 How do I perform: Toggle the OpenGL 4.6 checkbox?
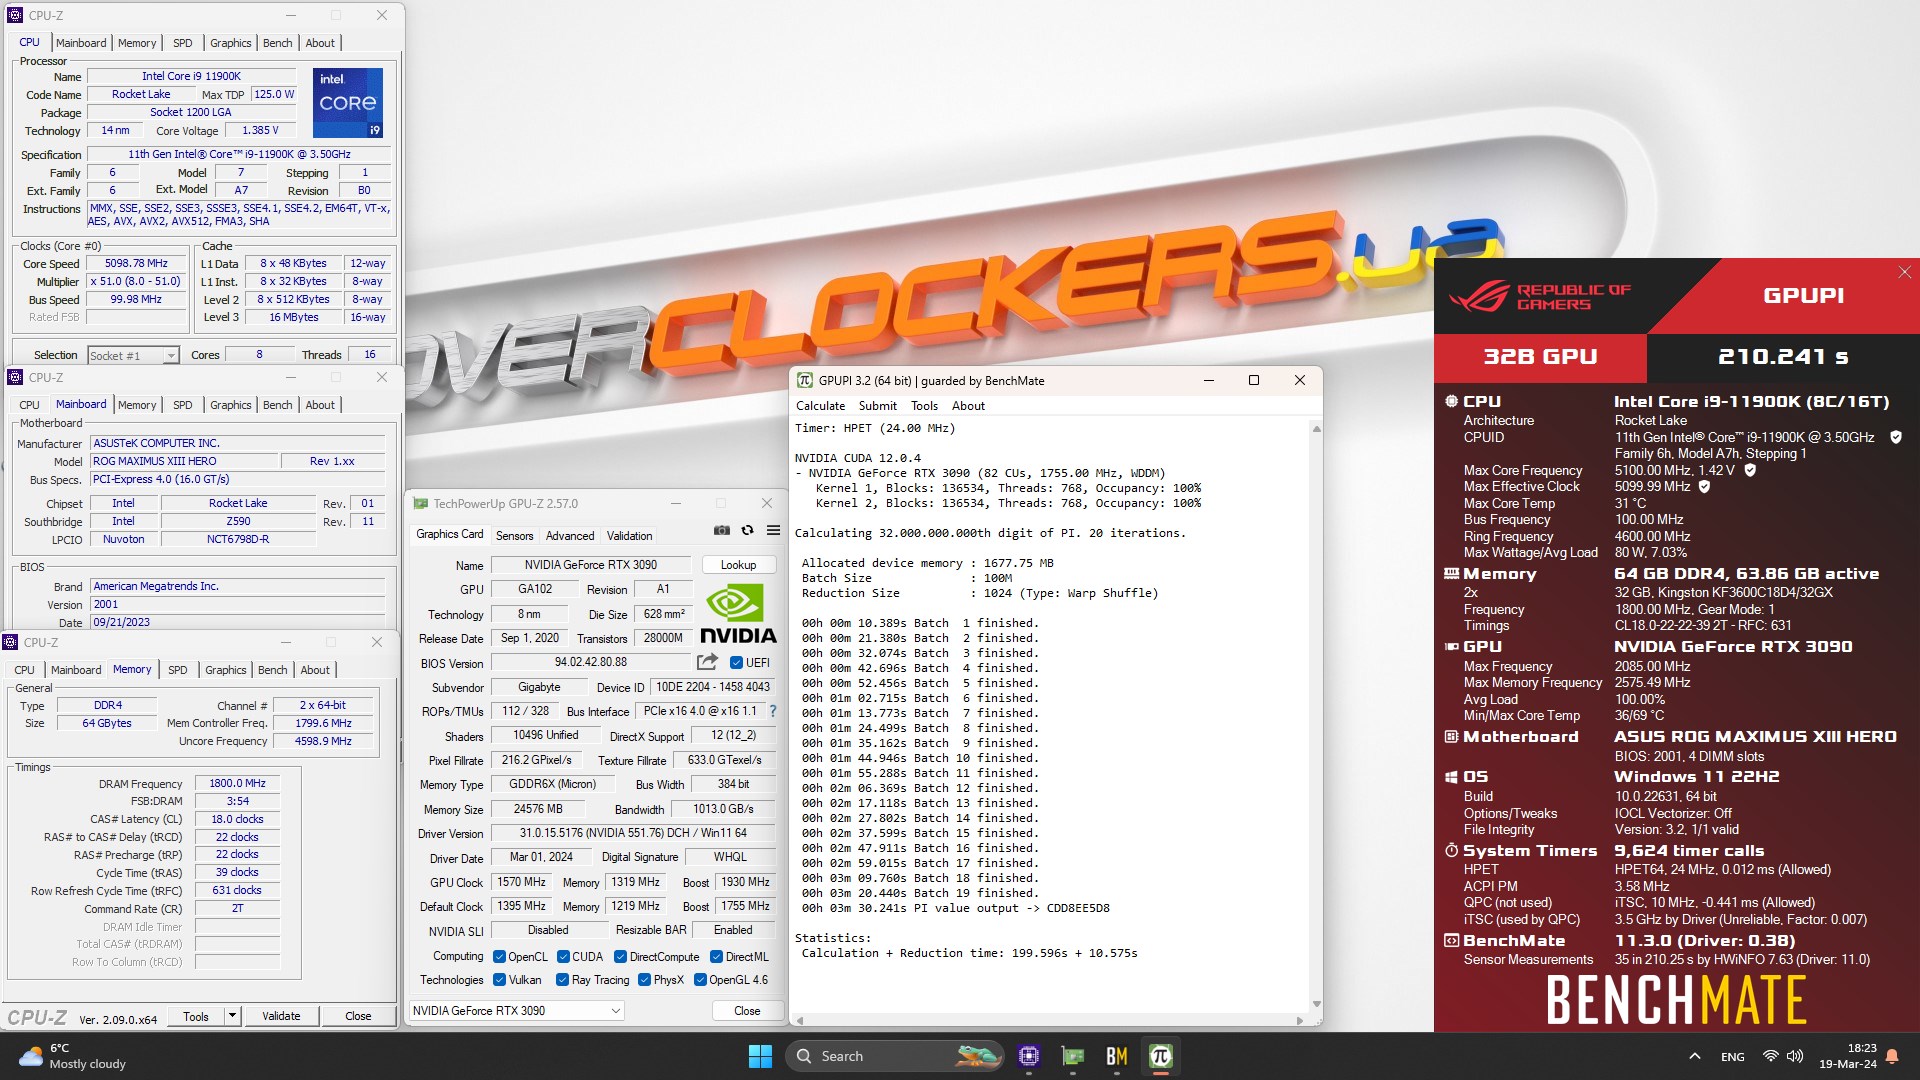pyautogui.click(x=700, y=979)
